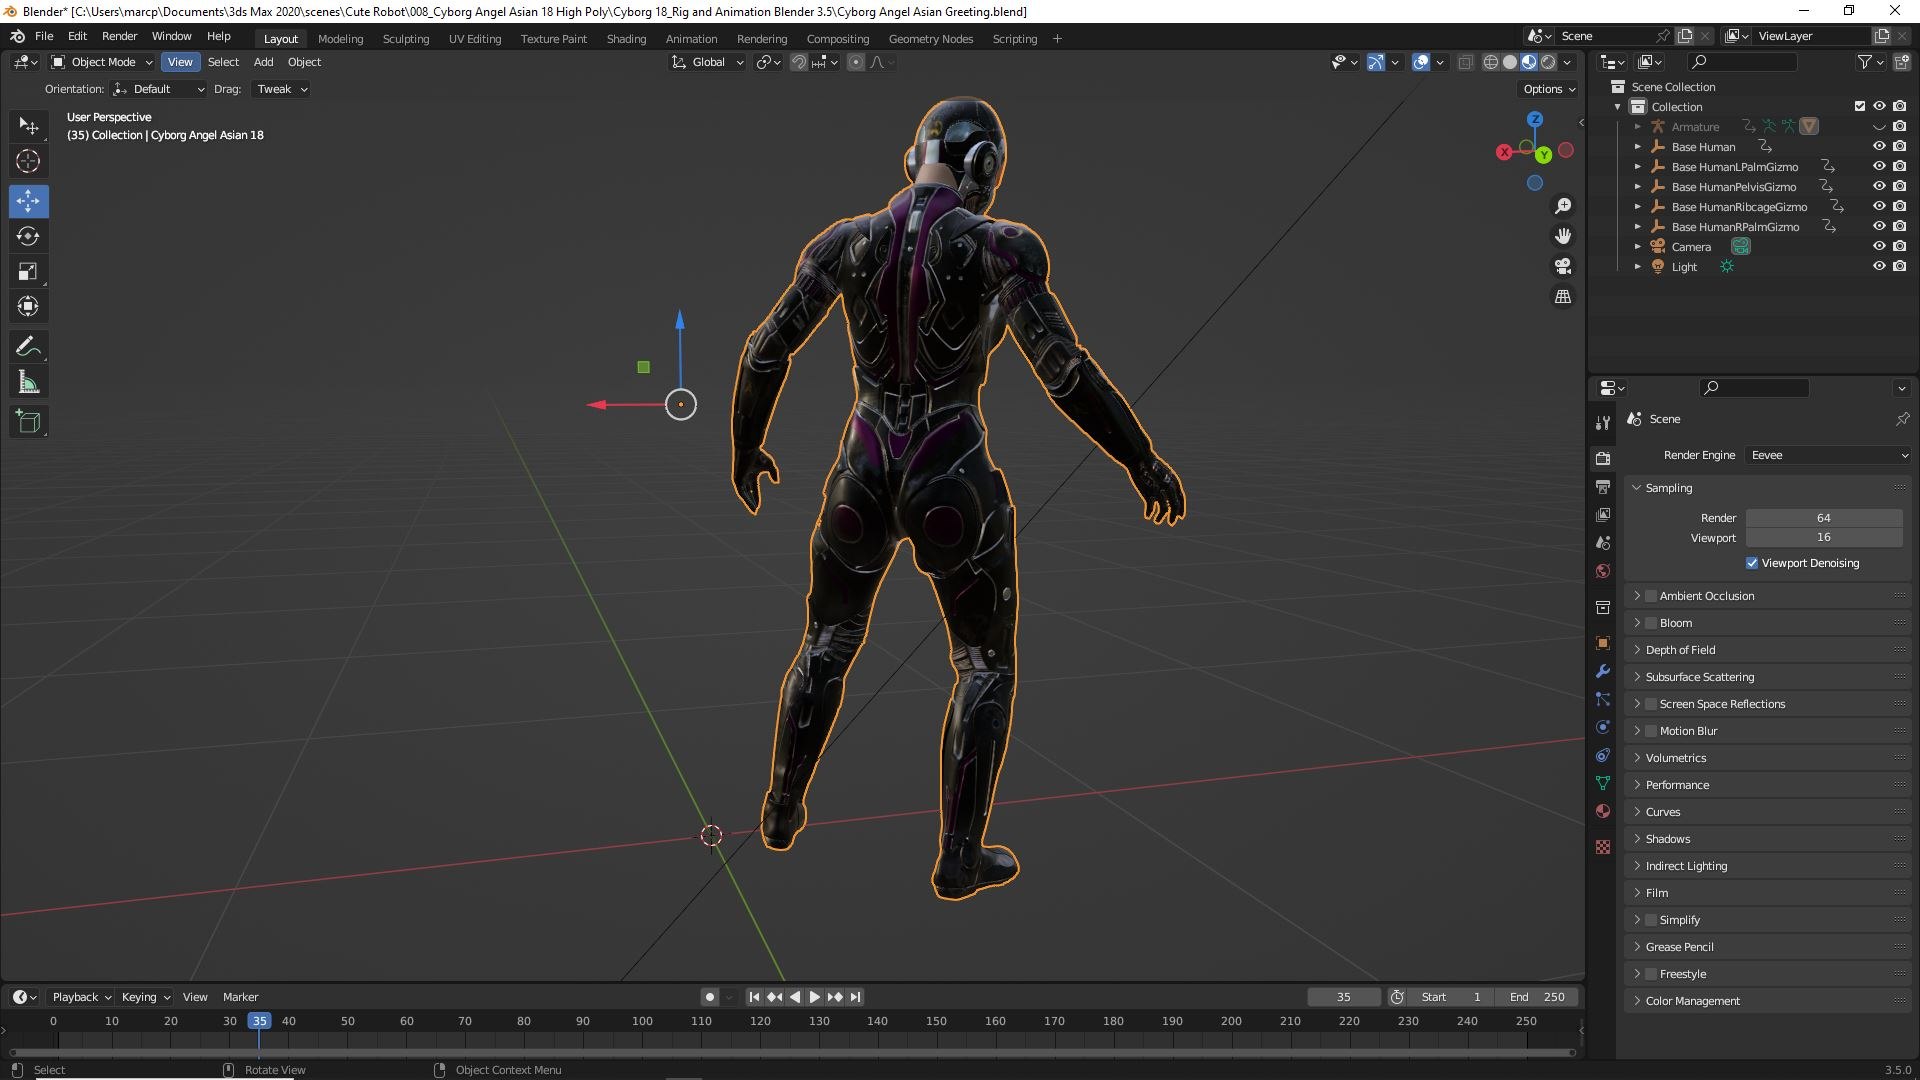Switch to Rendered viewport shading
The height and width of the screenshot is (1080, 1920).
(1548, 62)
